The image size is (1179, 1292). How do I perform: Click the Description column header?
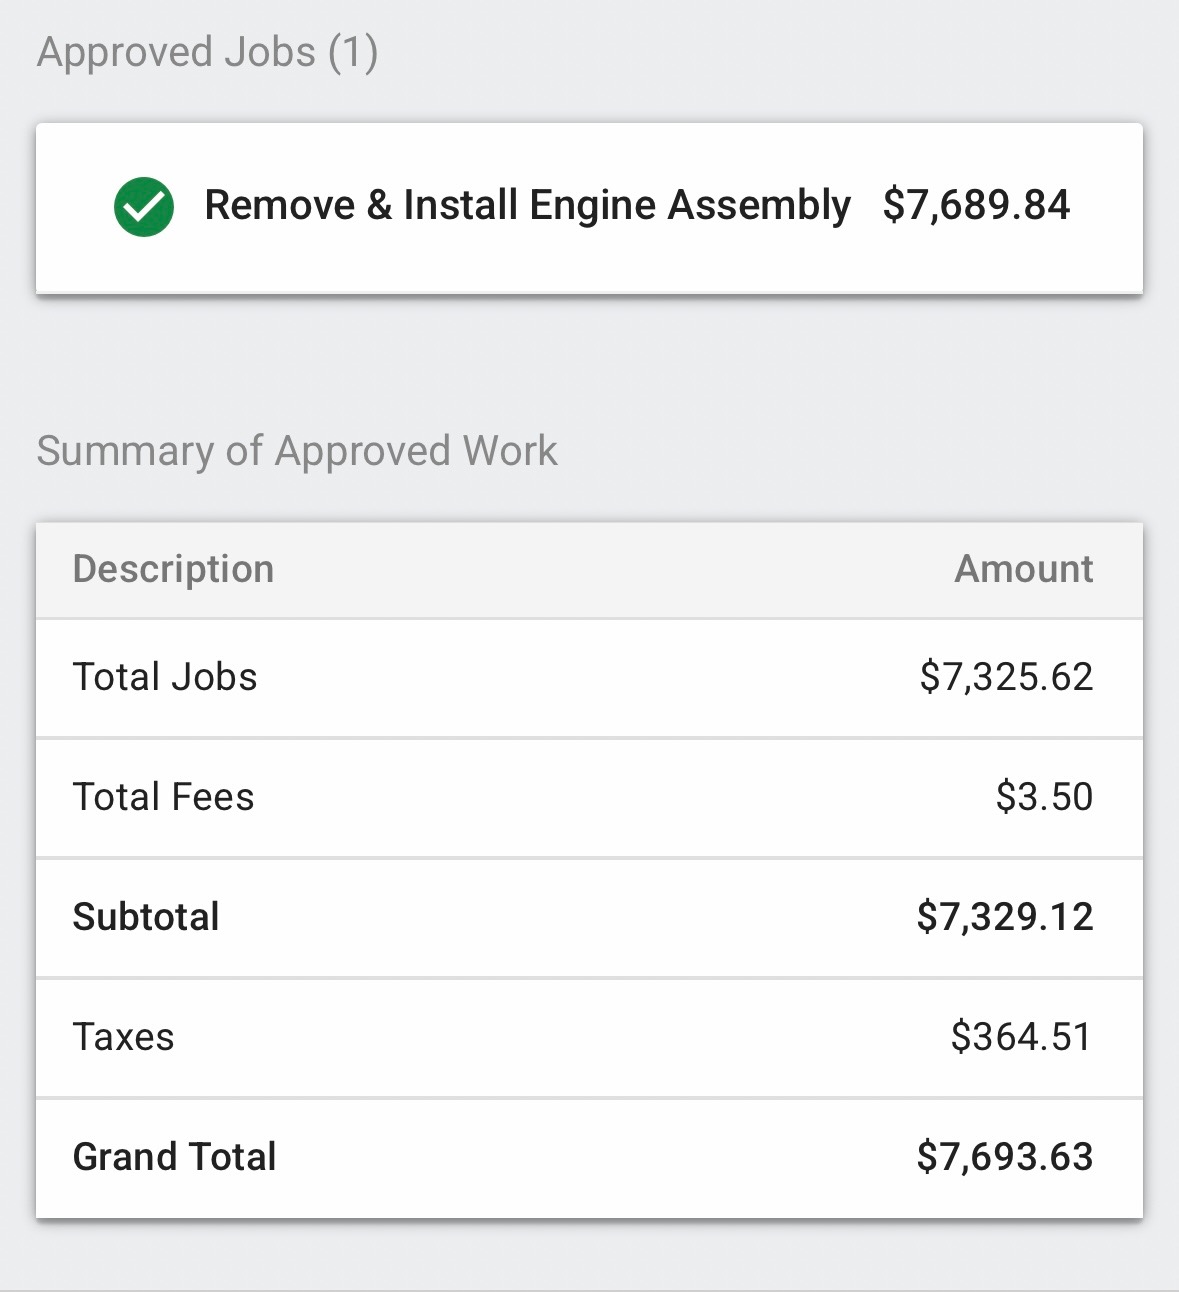[x=173, y=569]
